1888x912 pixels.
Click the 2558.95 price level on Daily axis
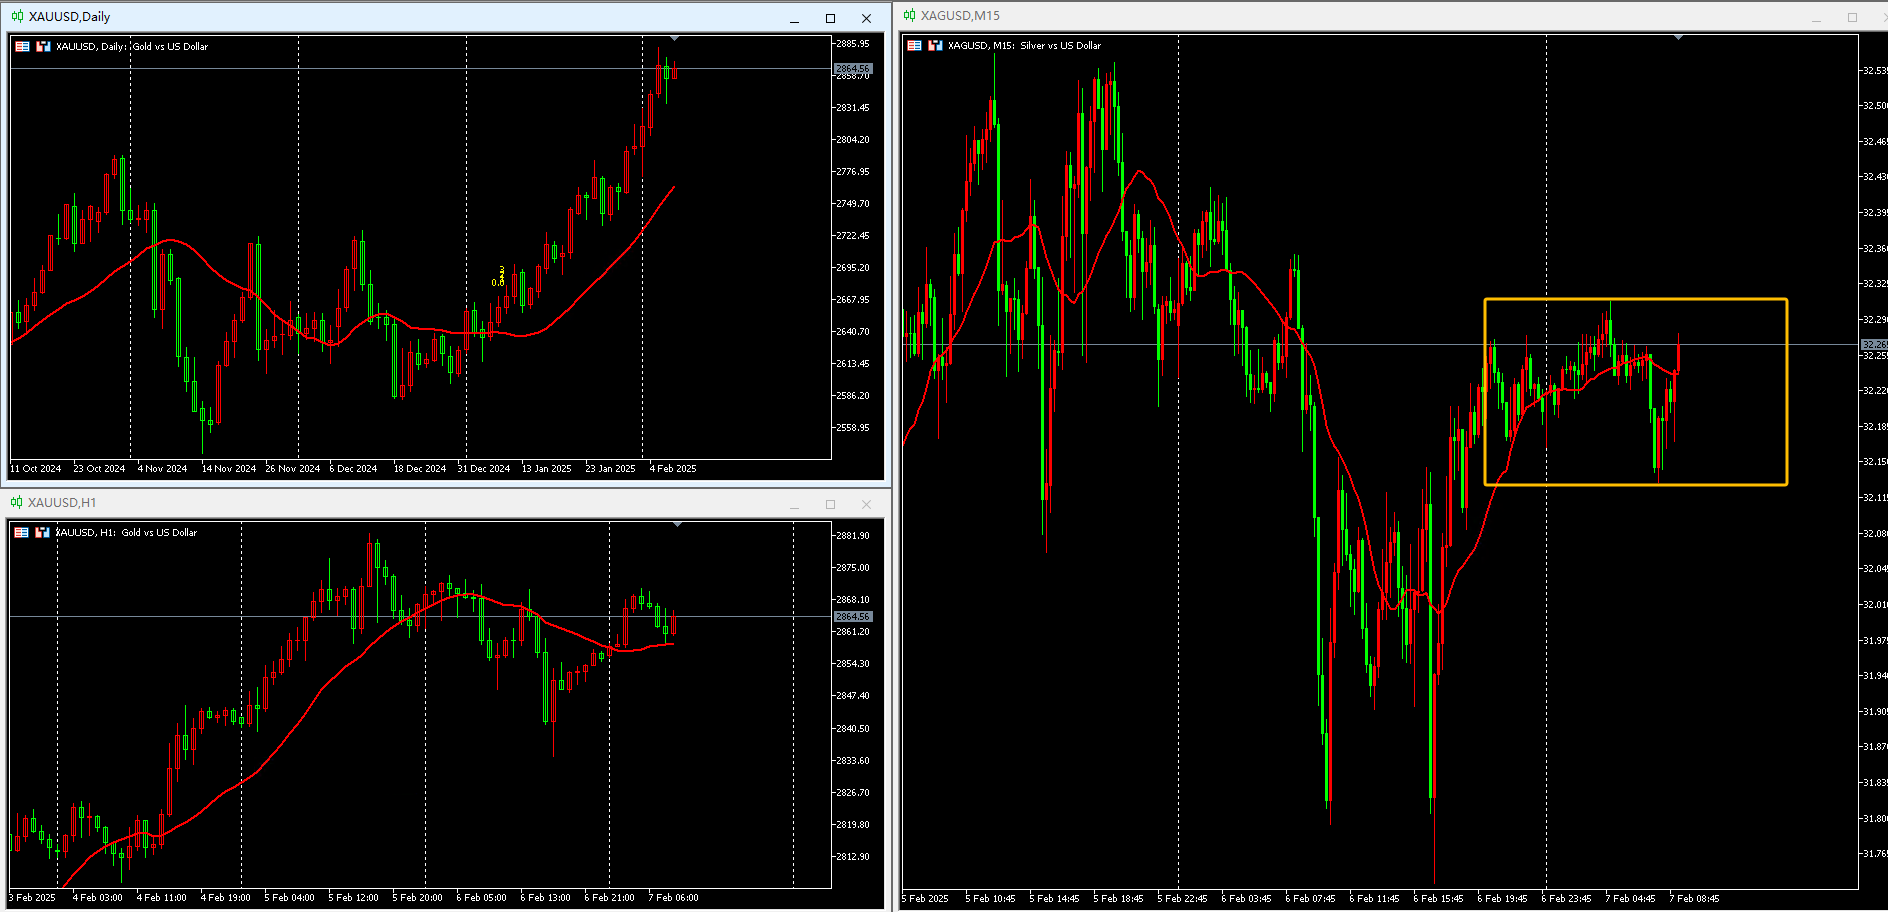coord(853,427)
